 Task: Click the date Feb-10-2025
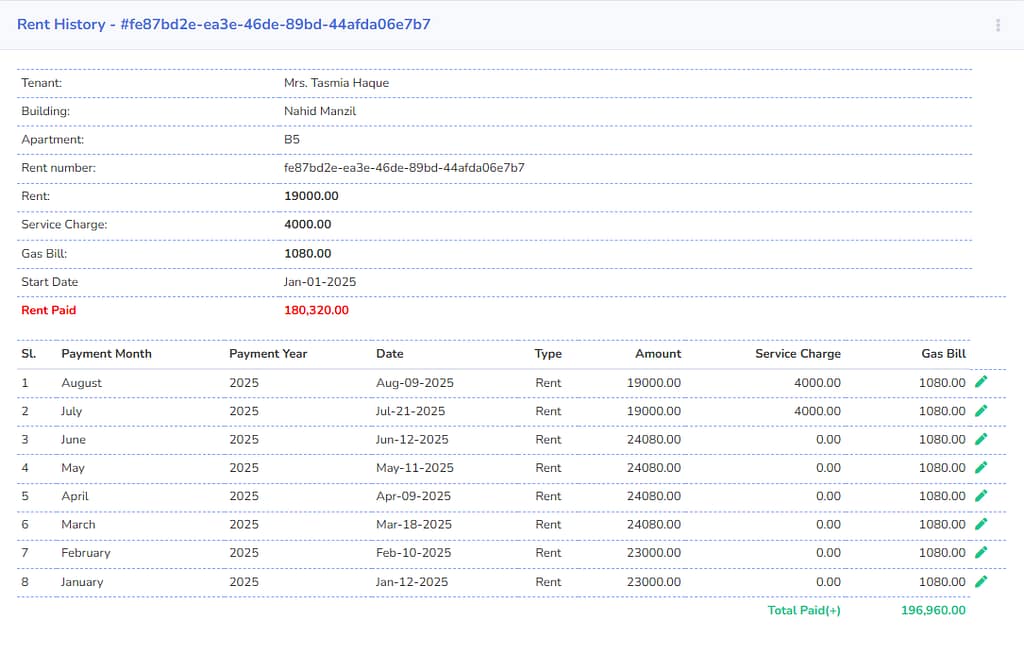tap(413, 553)
